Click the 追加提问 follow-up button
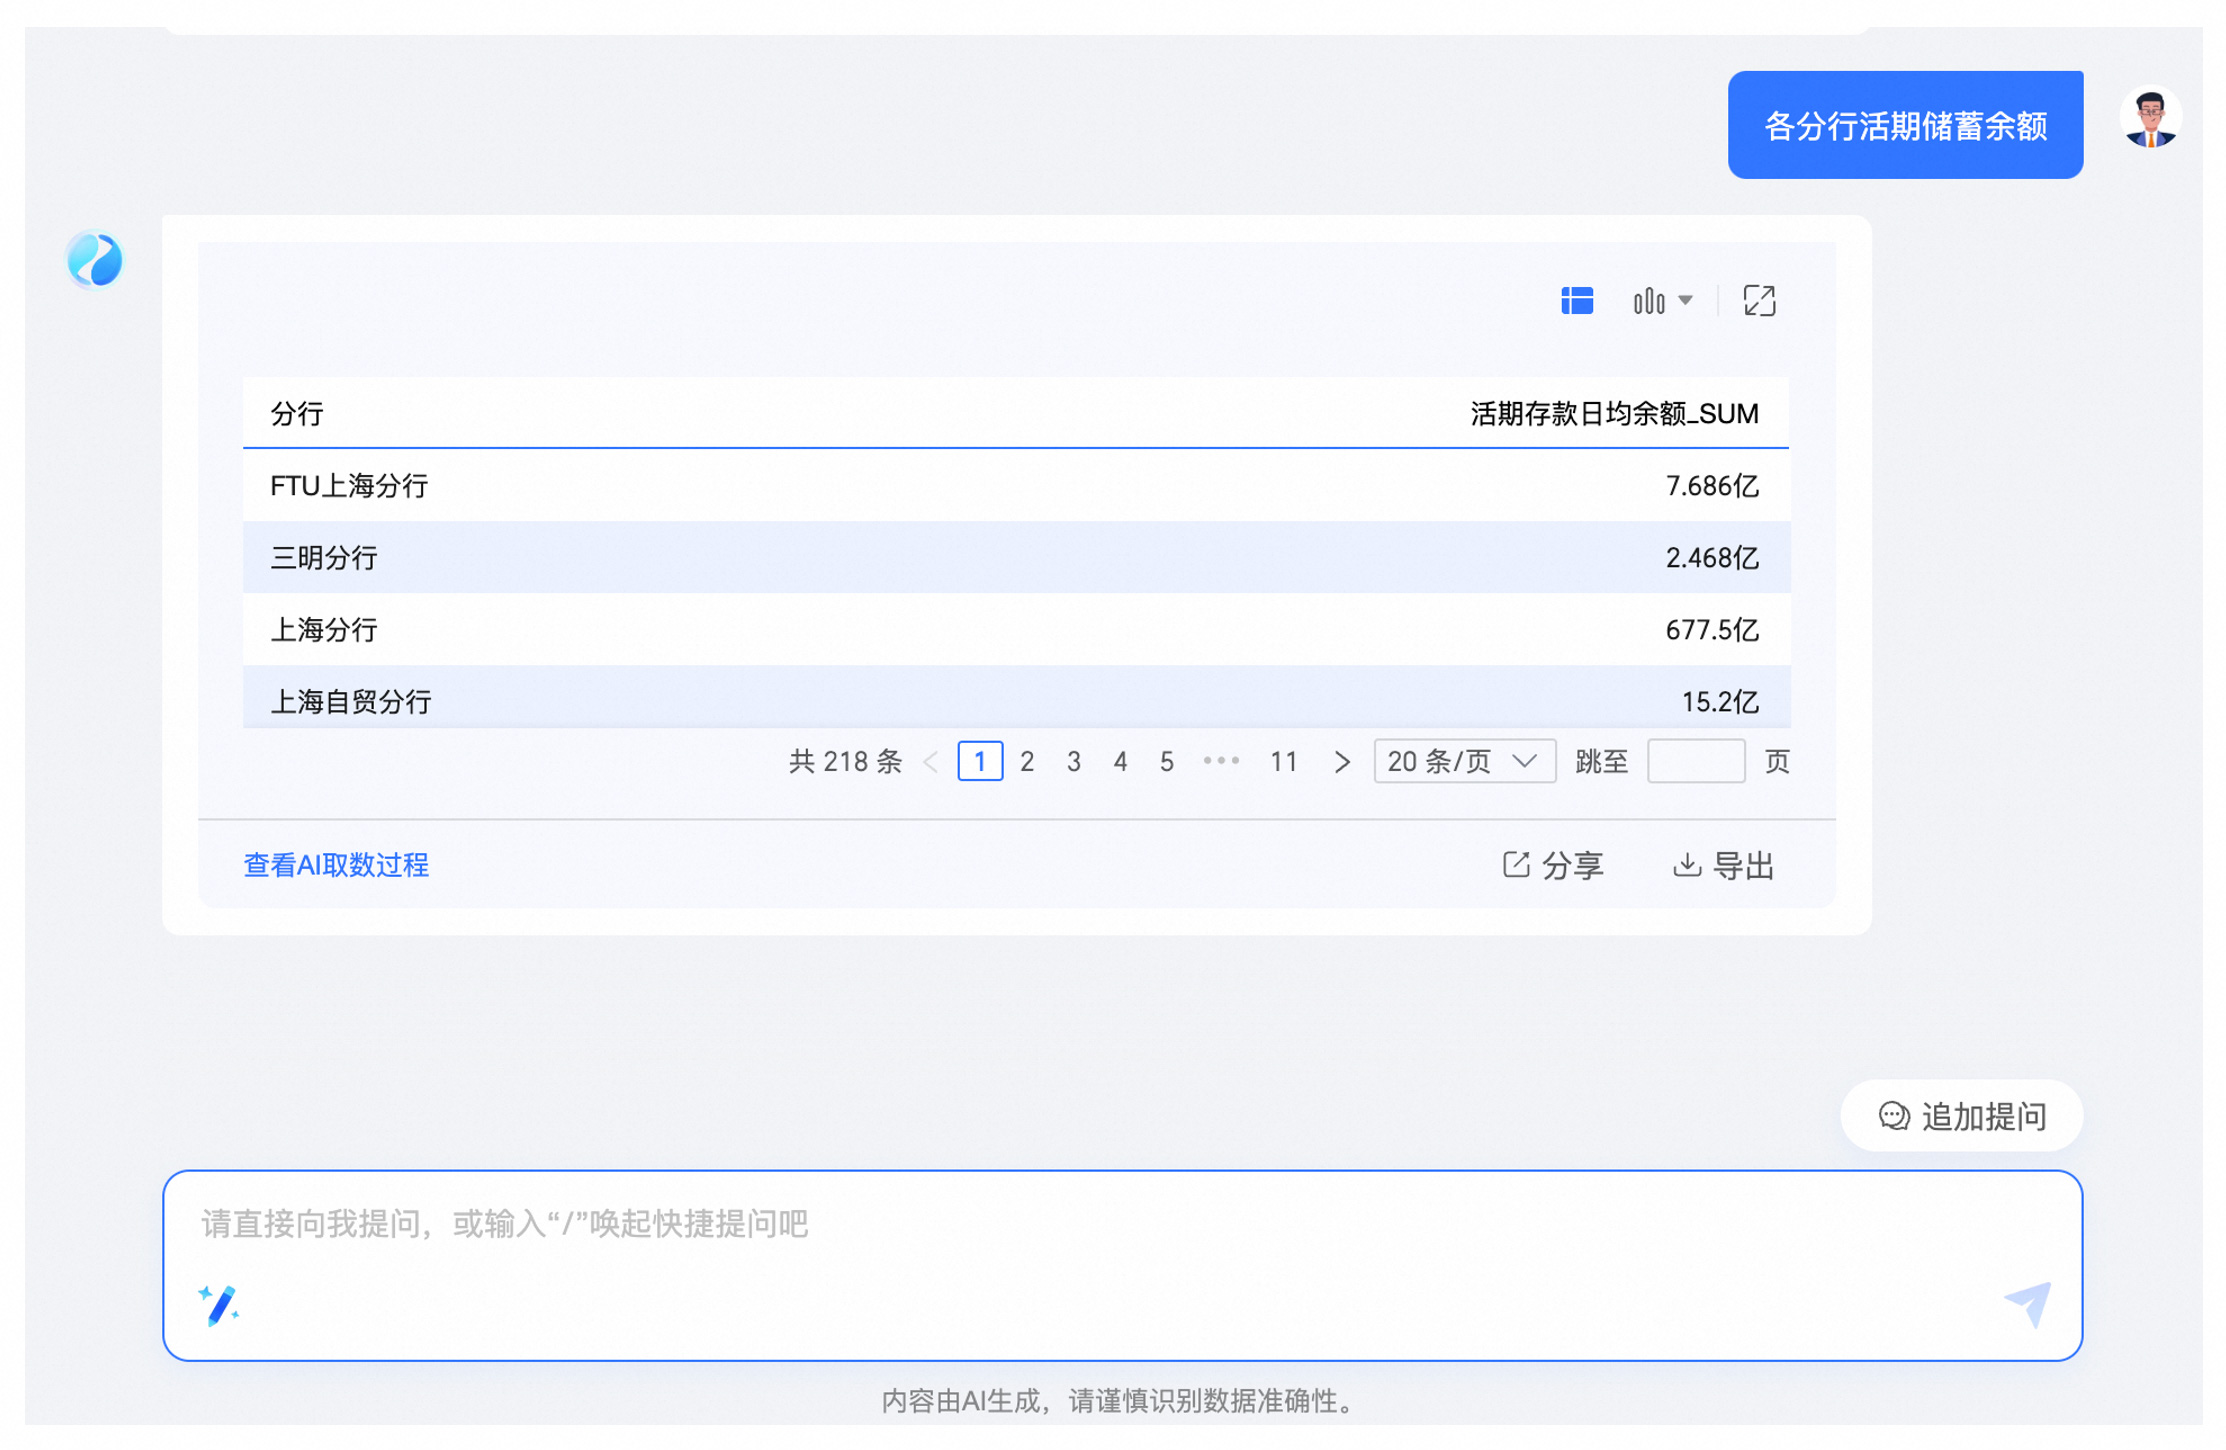The height and width of the screenshot is (1450, 2226). (1961, 1116)
